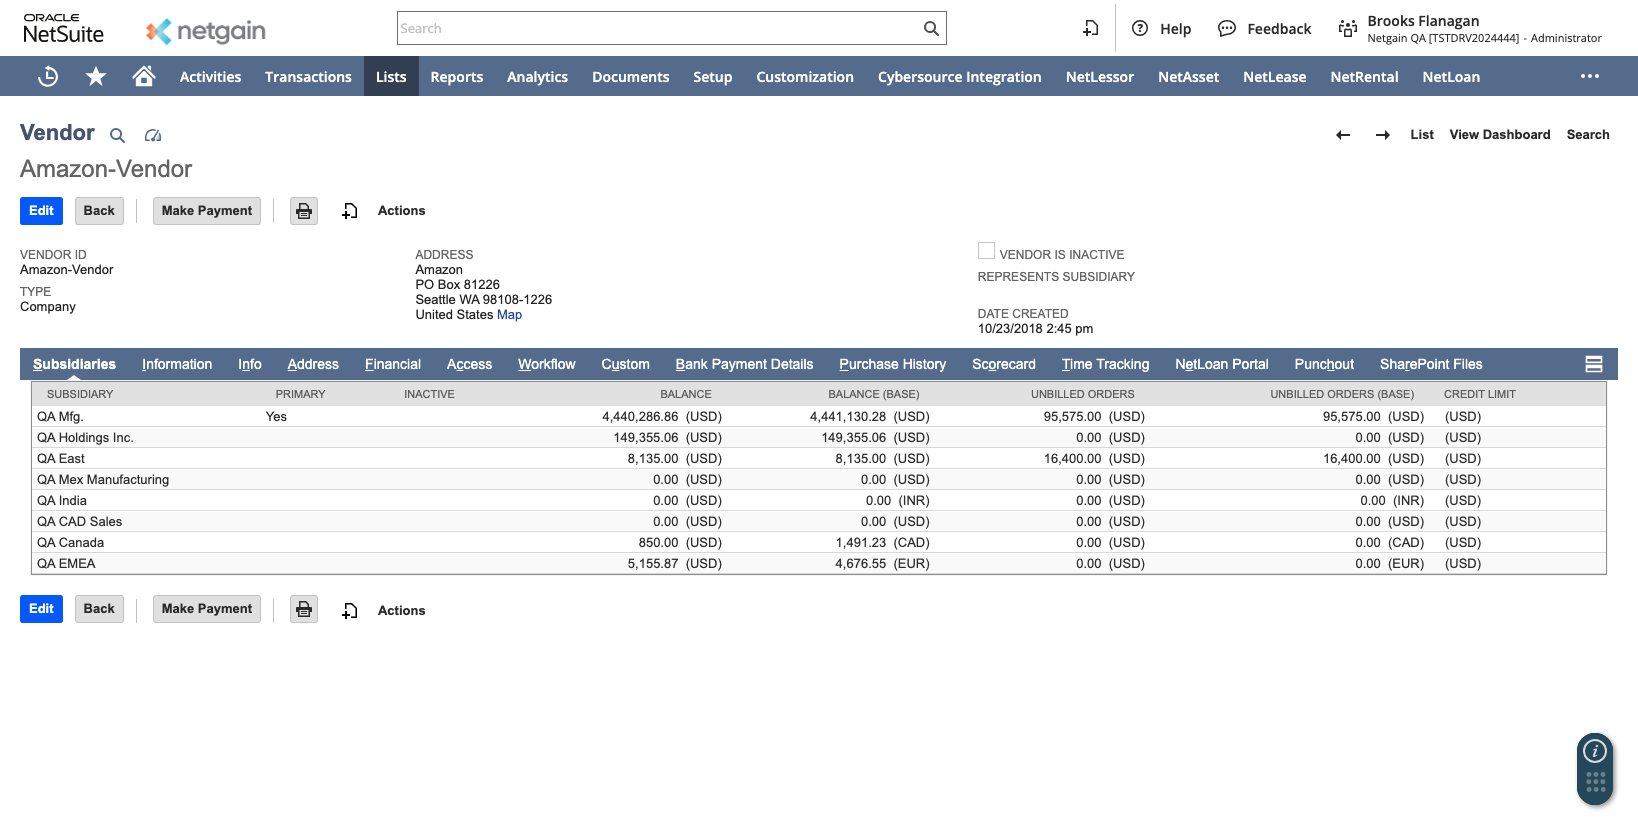Image resolution: width=1638 pixels, height=830 pixels.
Task: Click the magnifier icon next to Vendor title
Action: 117,135
